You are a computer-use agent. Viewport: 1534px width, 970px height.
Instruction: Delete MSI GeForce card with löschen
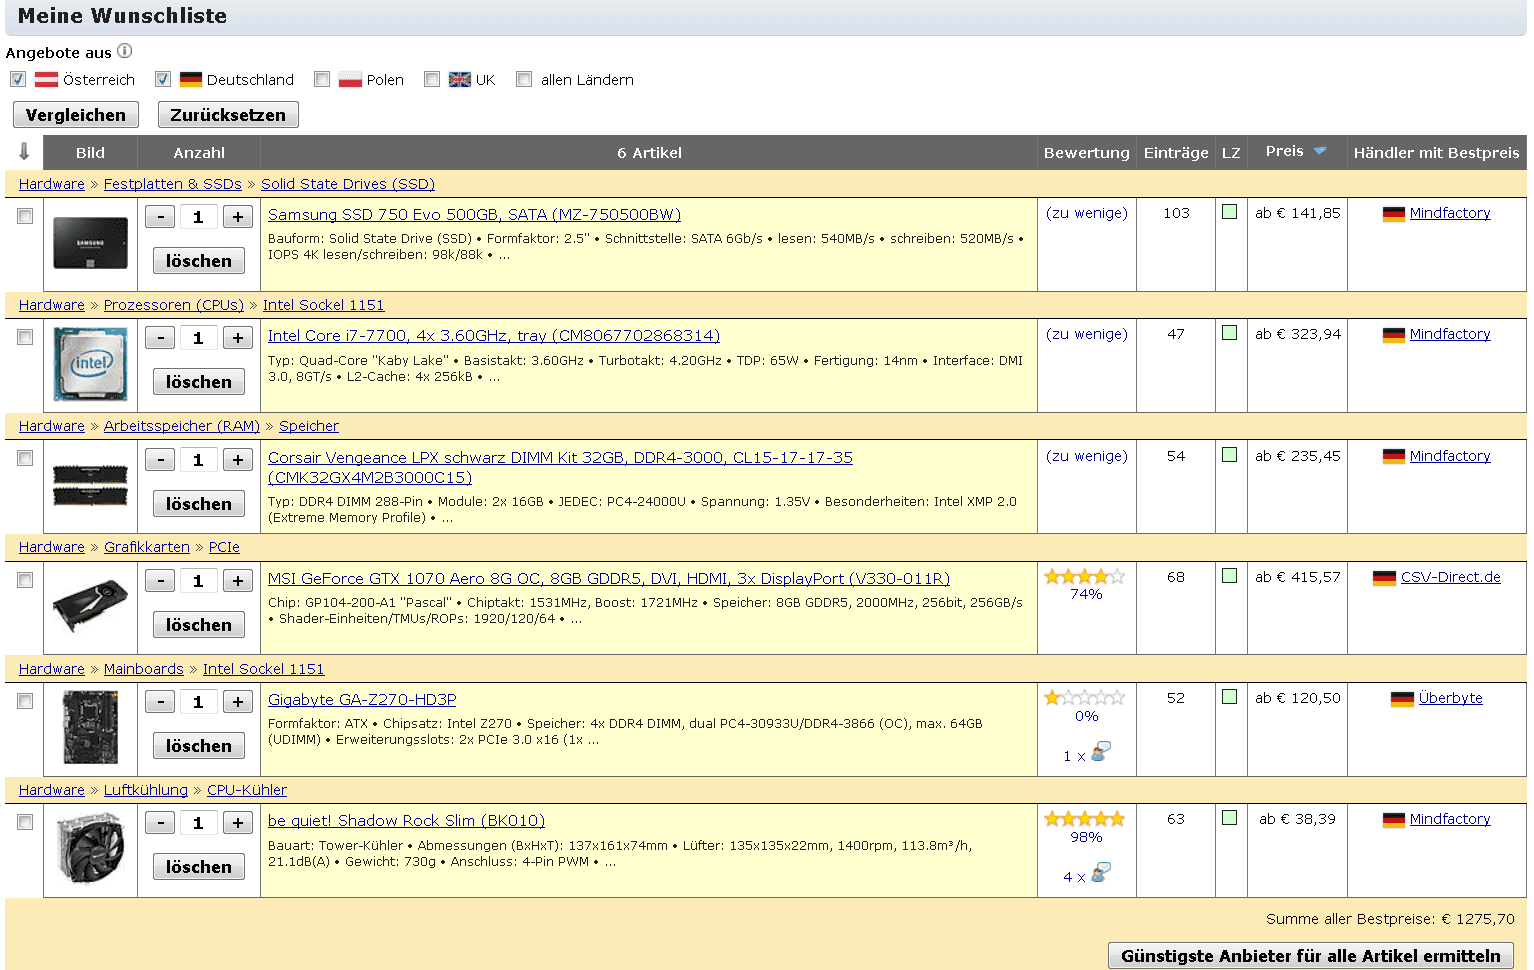[x=199, y=625]
